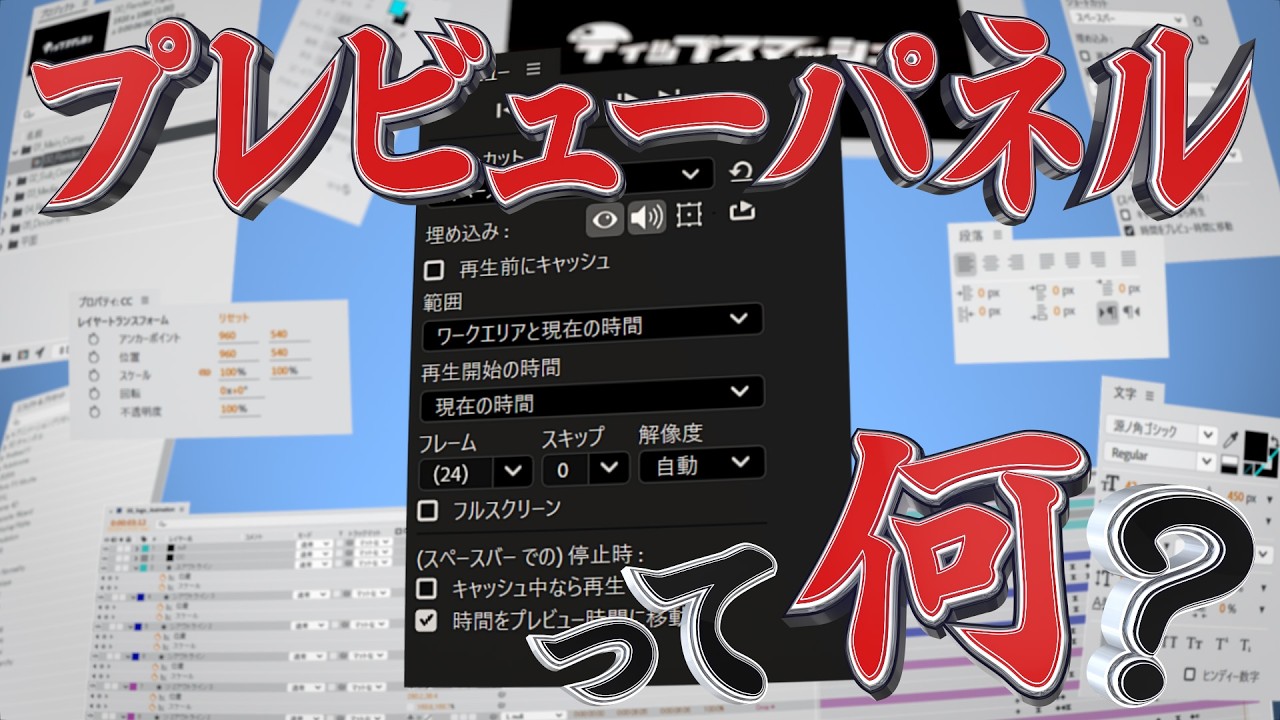This screenshot has height=720, width=1280.
Task: Toggle superscript button in 文字 panel
Action: click(1221, 642)
